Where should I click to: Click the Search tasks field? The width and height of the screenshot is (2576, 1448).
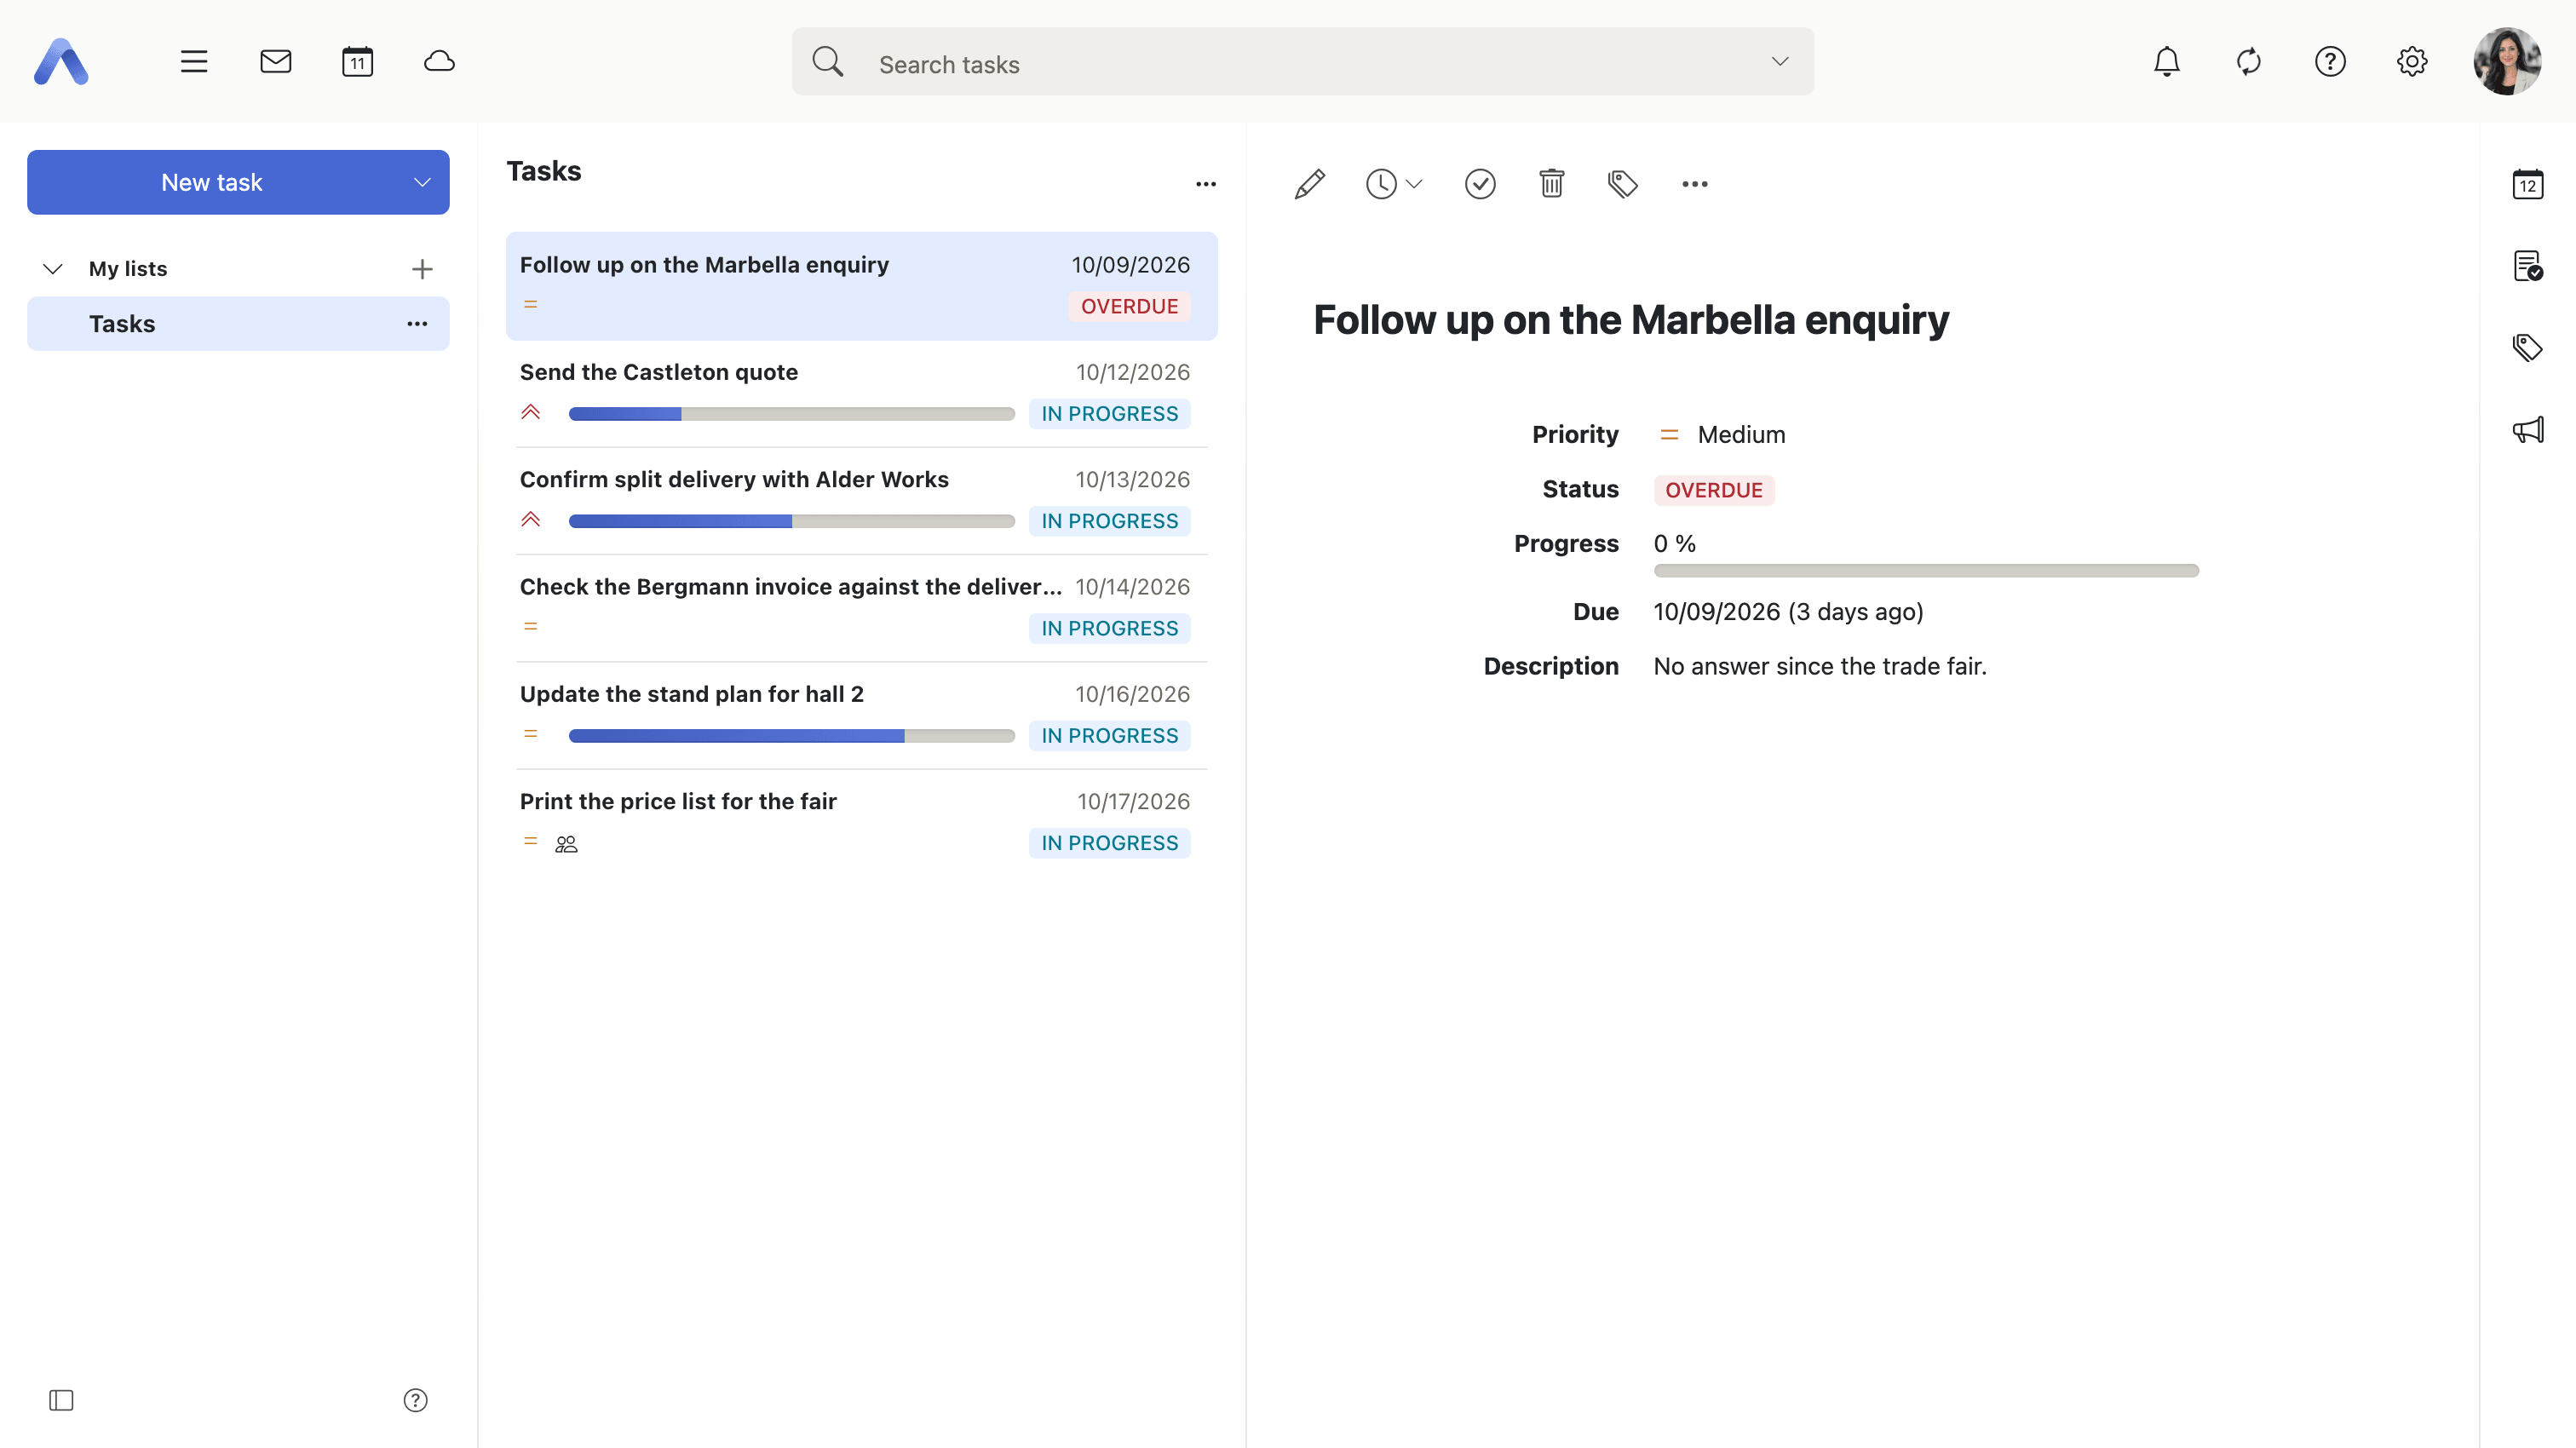[1303, 62]
